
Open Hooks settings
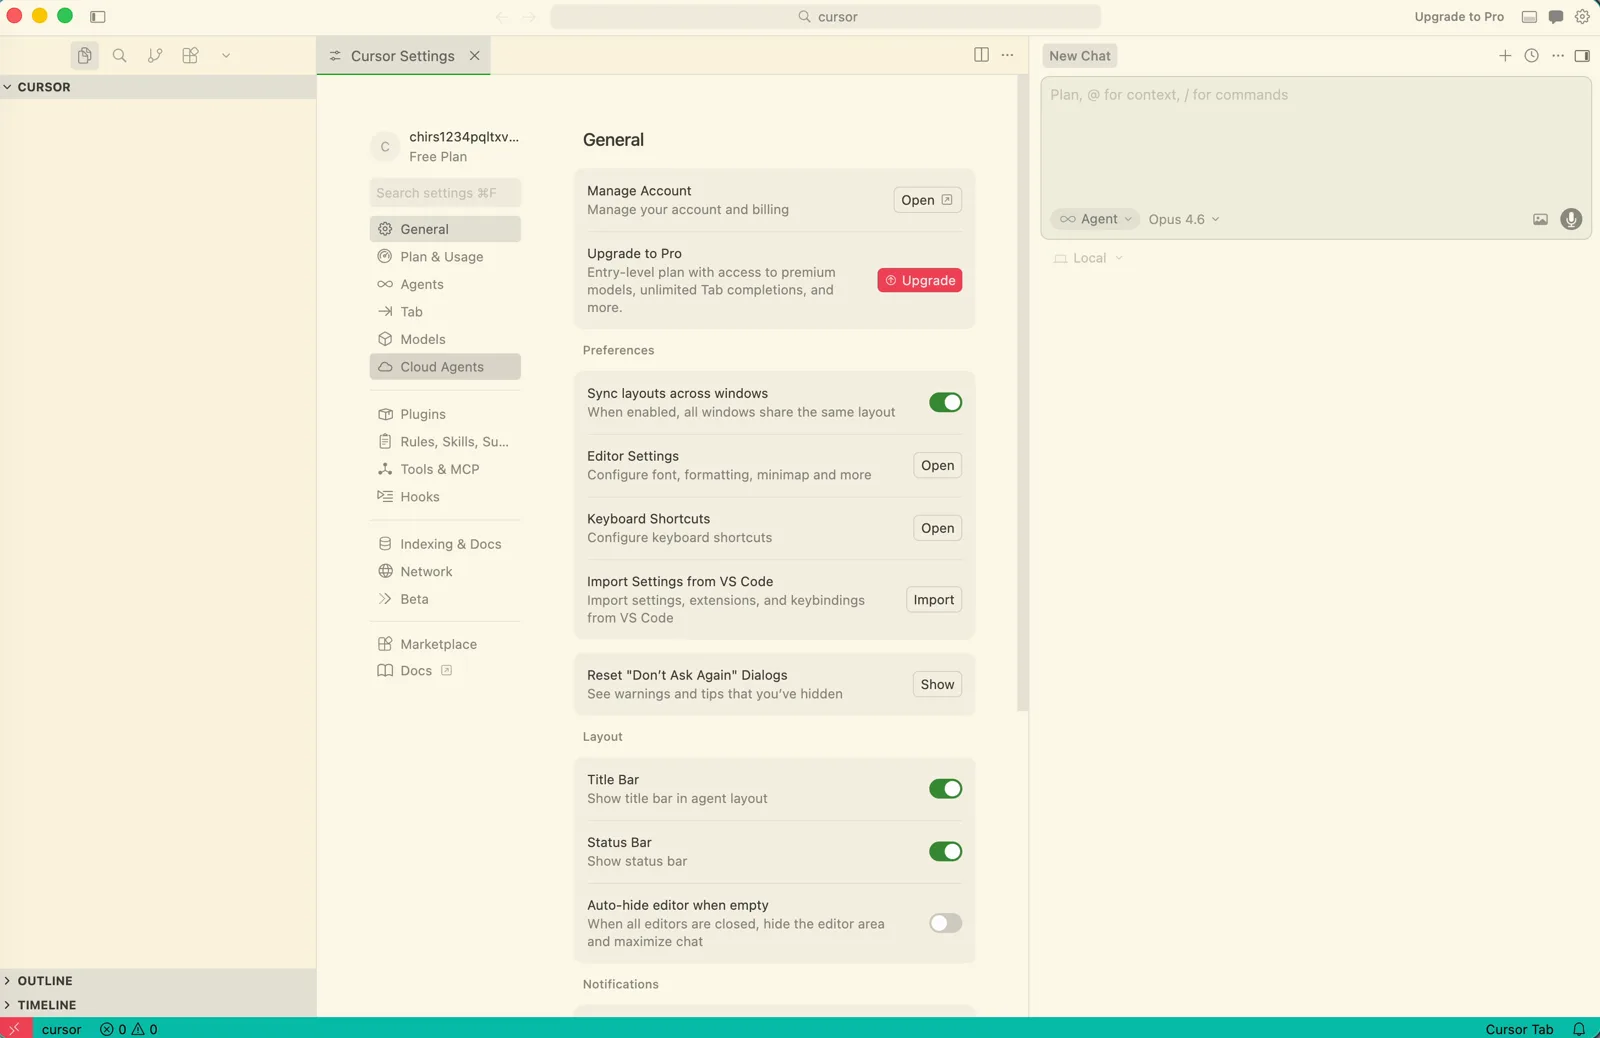(445, 497)
